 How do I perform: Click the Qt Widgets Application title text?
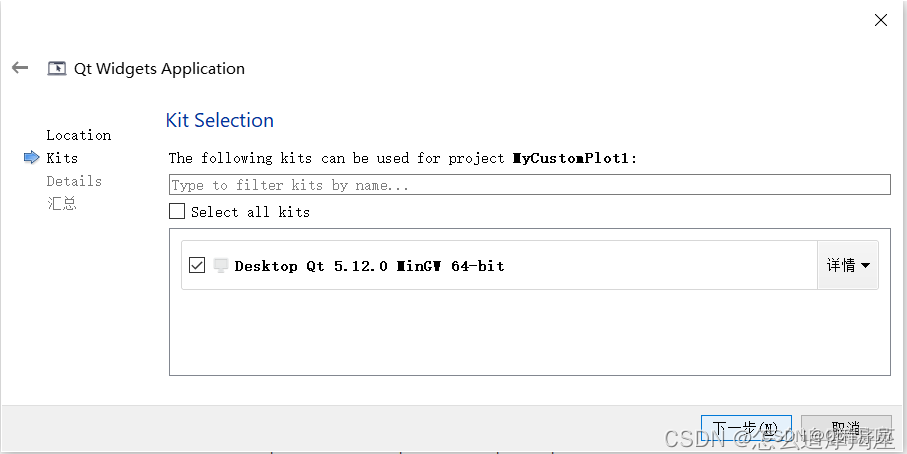(x=159, y=68)
